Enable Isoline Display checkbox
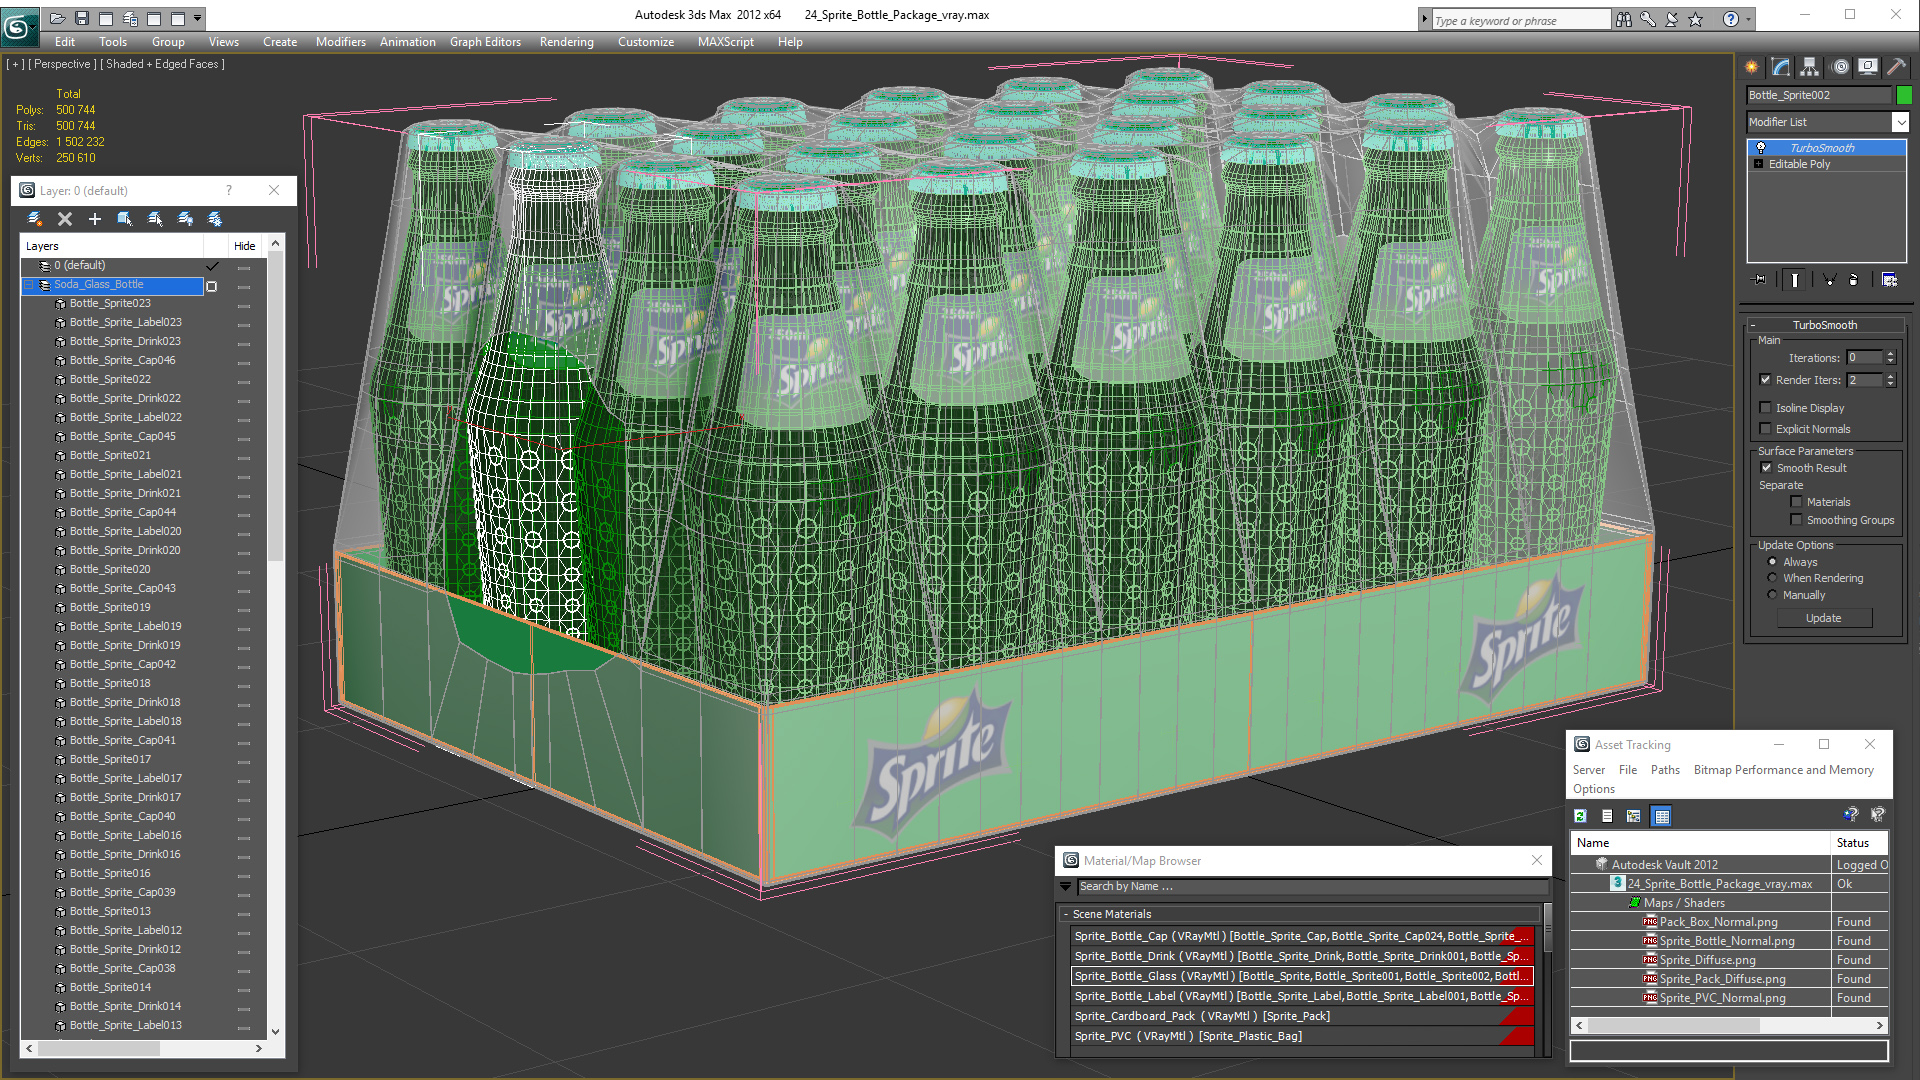 [1765, 408]
